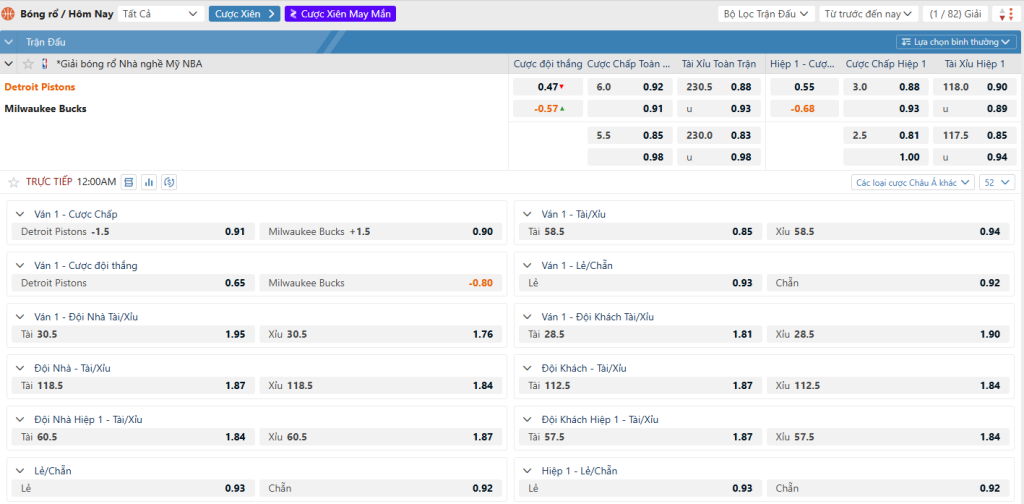
Task: Open the 52 markets dropdown
Action: click(x=997, y=182)
